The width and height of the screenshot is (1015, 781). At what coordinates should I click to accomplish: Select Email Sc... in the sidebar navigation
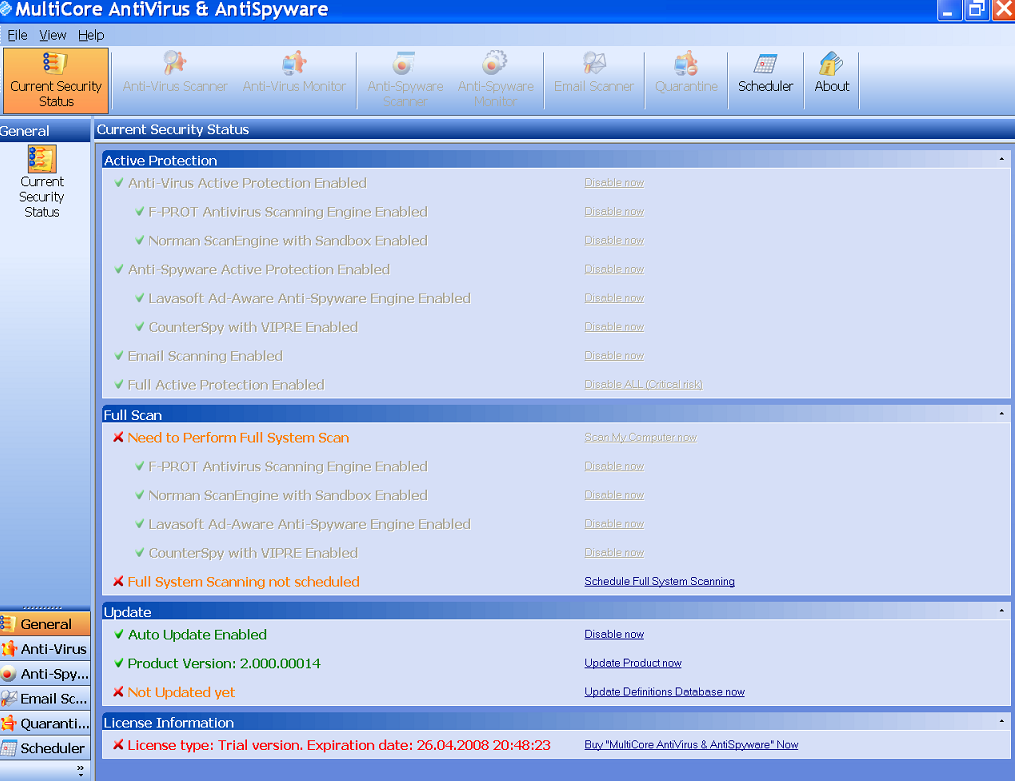[45, 699]
